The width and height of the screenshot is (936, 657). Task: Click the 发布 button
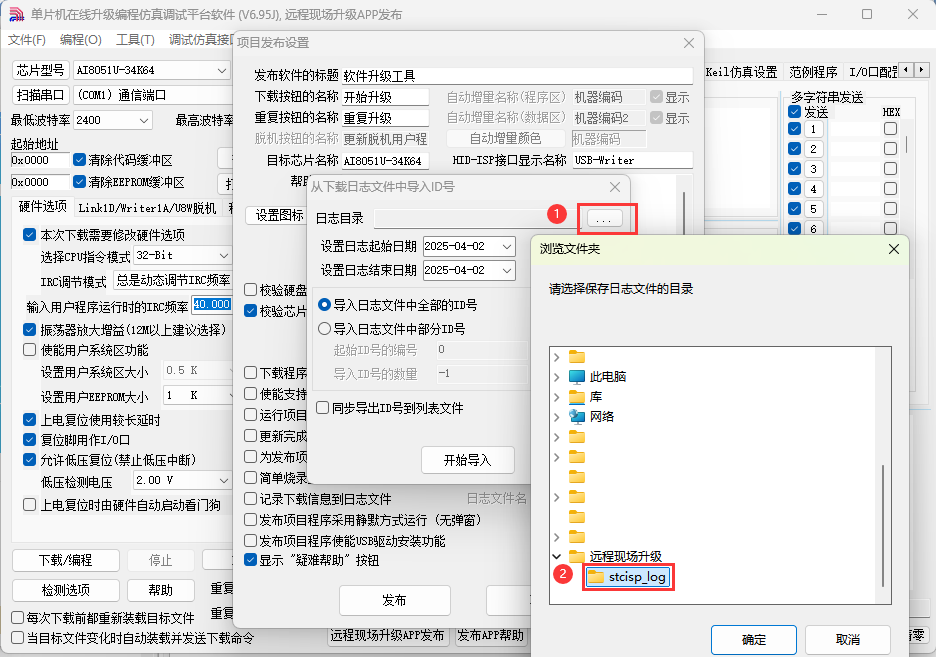click(x=395, y=600)
